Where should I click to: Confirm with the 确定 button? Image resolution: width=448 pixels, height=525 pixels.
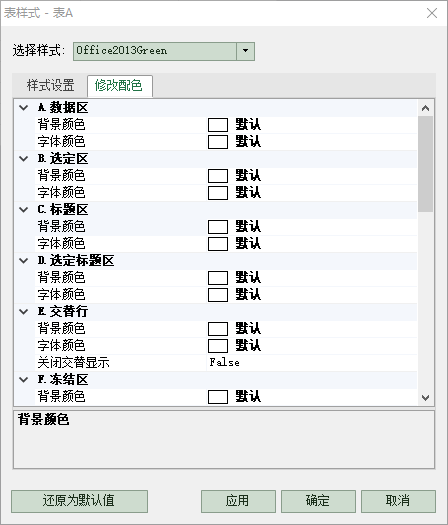pyautogui.click(x=318, y=501)
